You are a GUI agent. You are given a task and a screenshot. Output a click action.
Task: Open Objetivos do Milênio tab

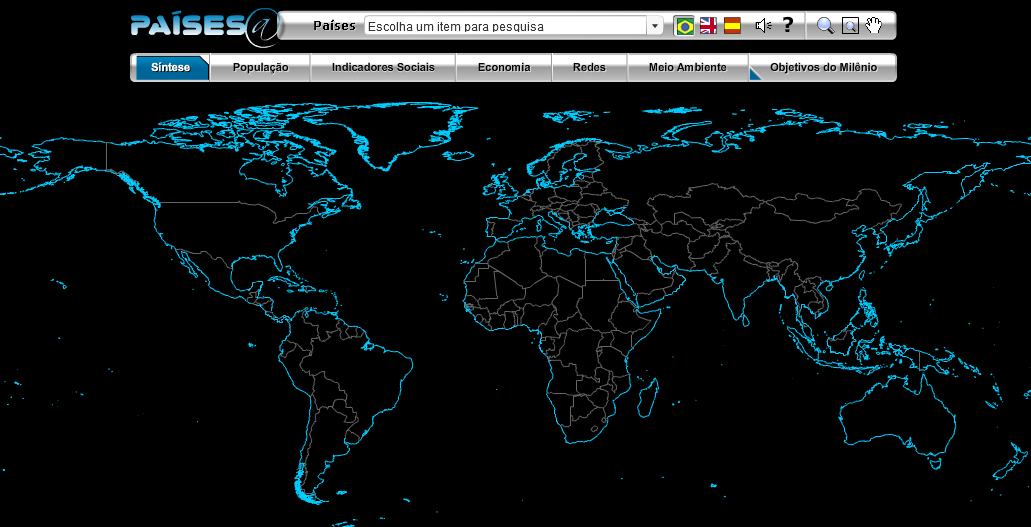click(x=822, y=68)
